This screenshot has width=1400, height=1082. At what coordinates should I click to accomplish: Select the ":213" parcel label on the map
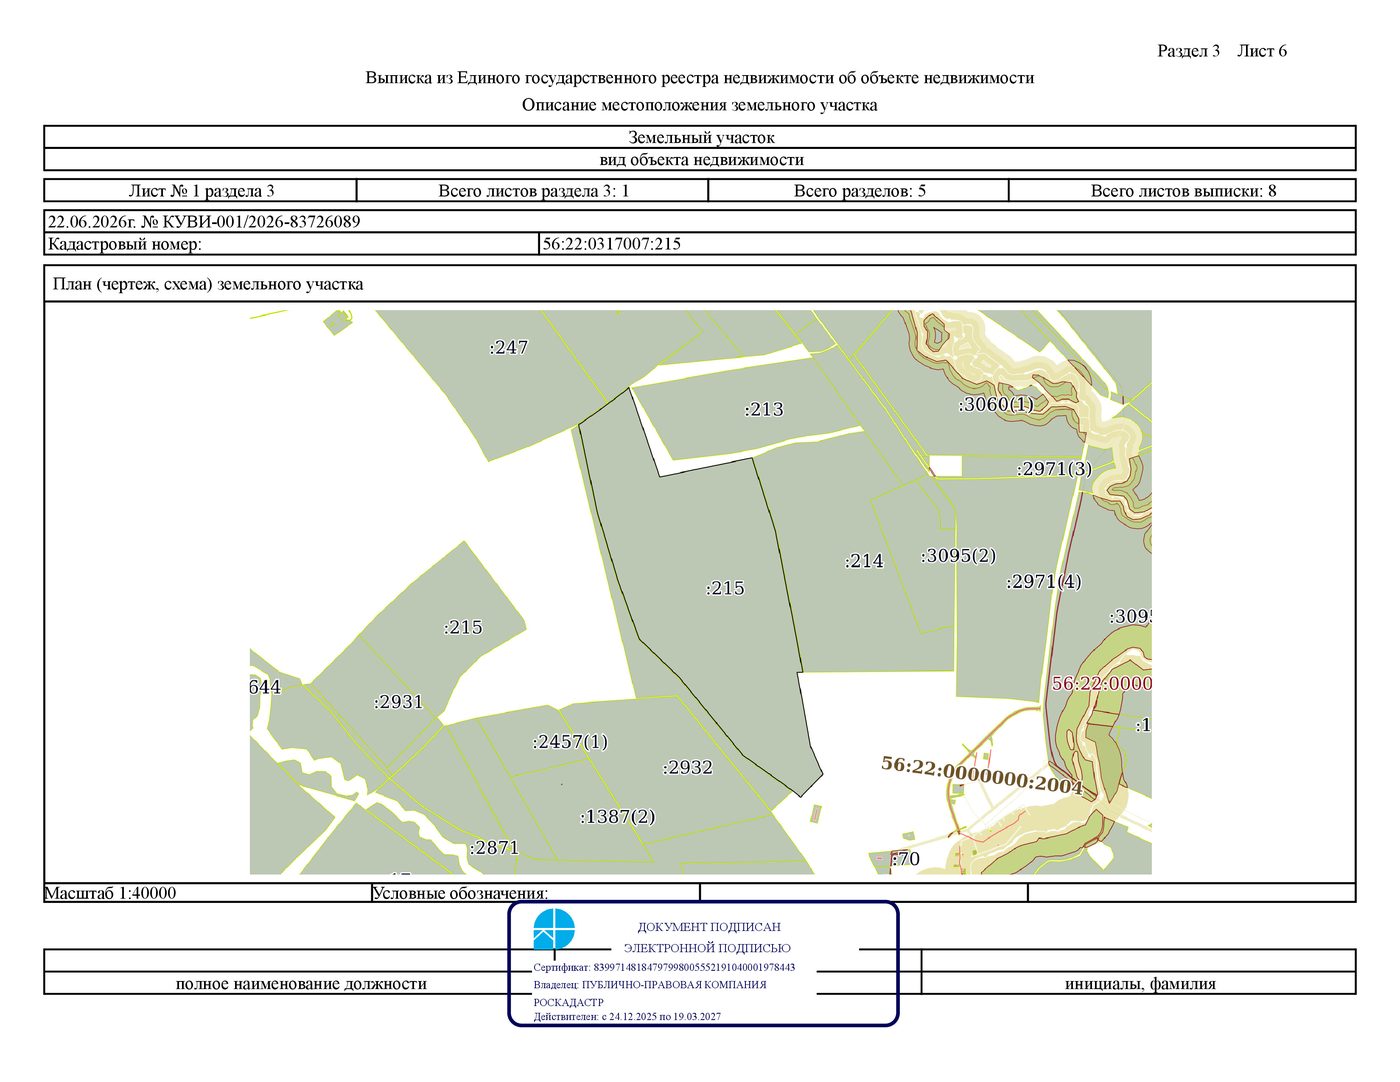[764, 409]
